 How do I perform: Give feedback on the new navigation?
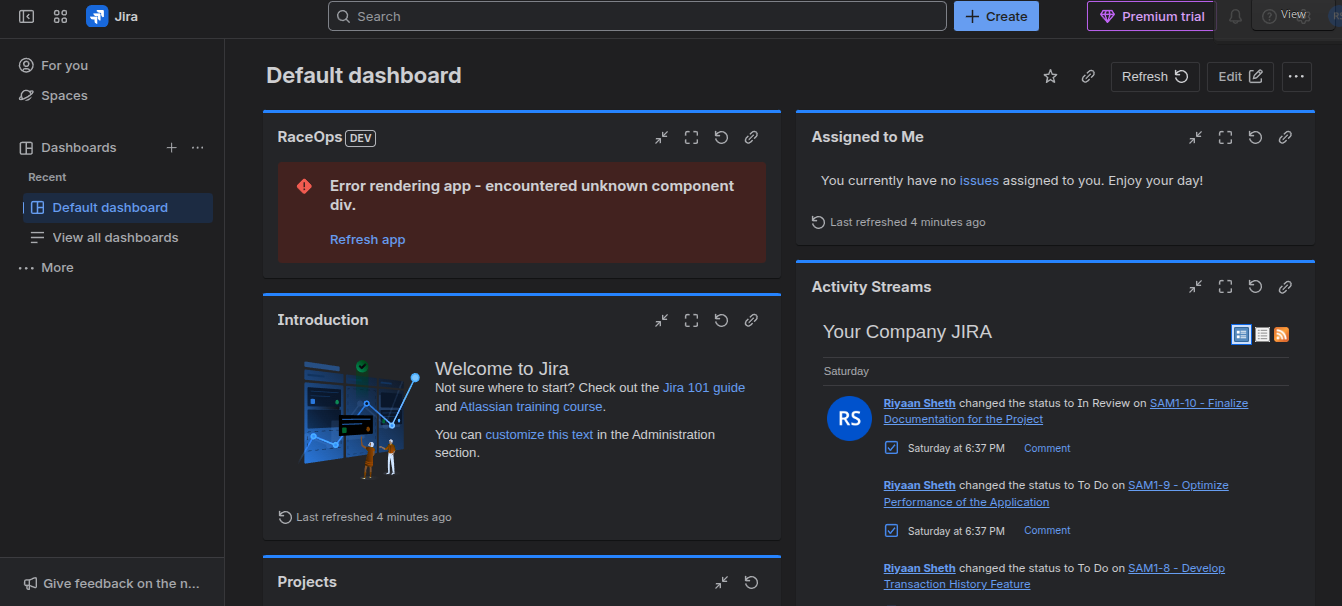coord(112,583)
